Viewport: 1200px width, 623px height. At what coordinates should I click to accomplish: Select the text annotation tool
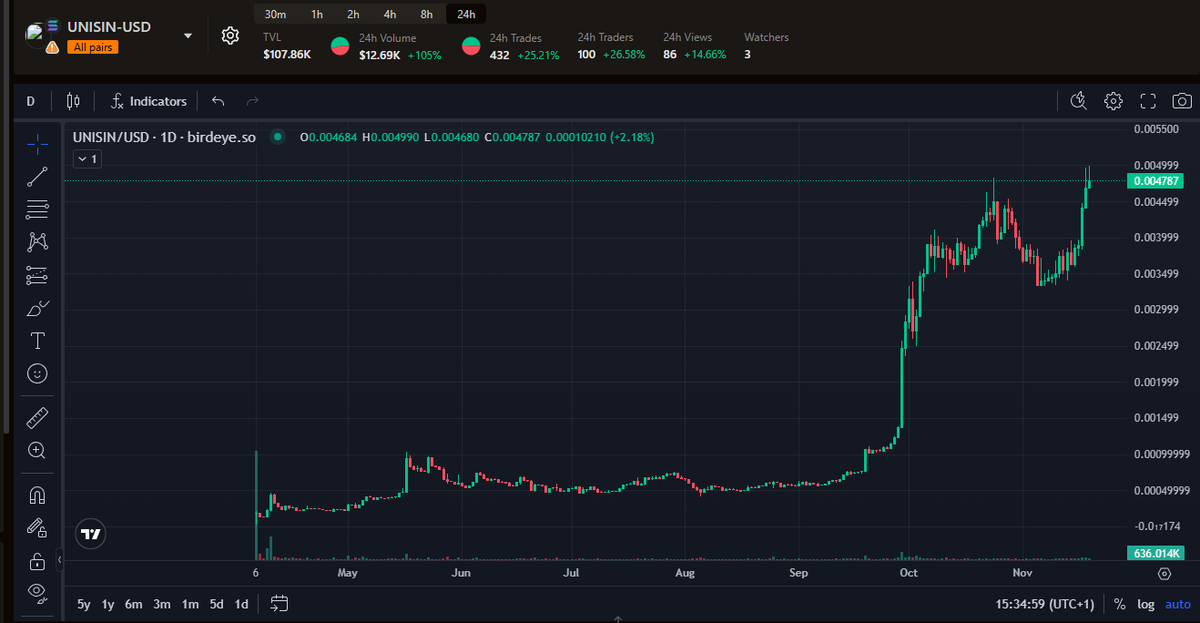tap(37, 340)
